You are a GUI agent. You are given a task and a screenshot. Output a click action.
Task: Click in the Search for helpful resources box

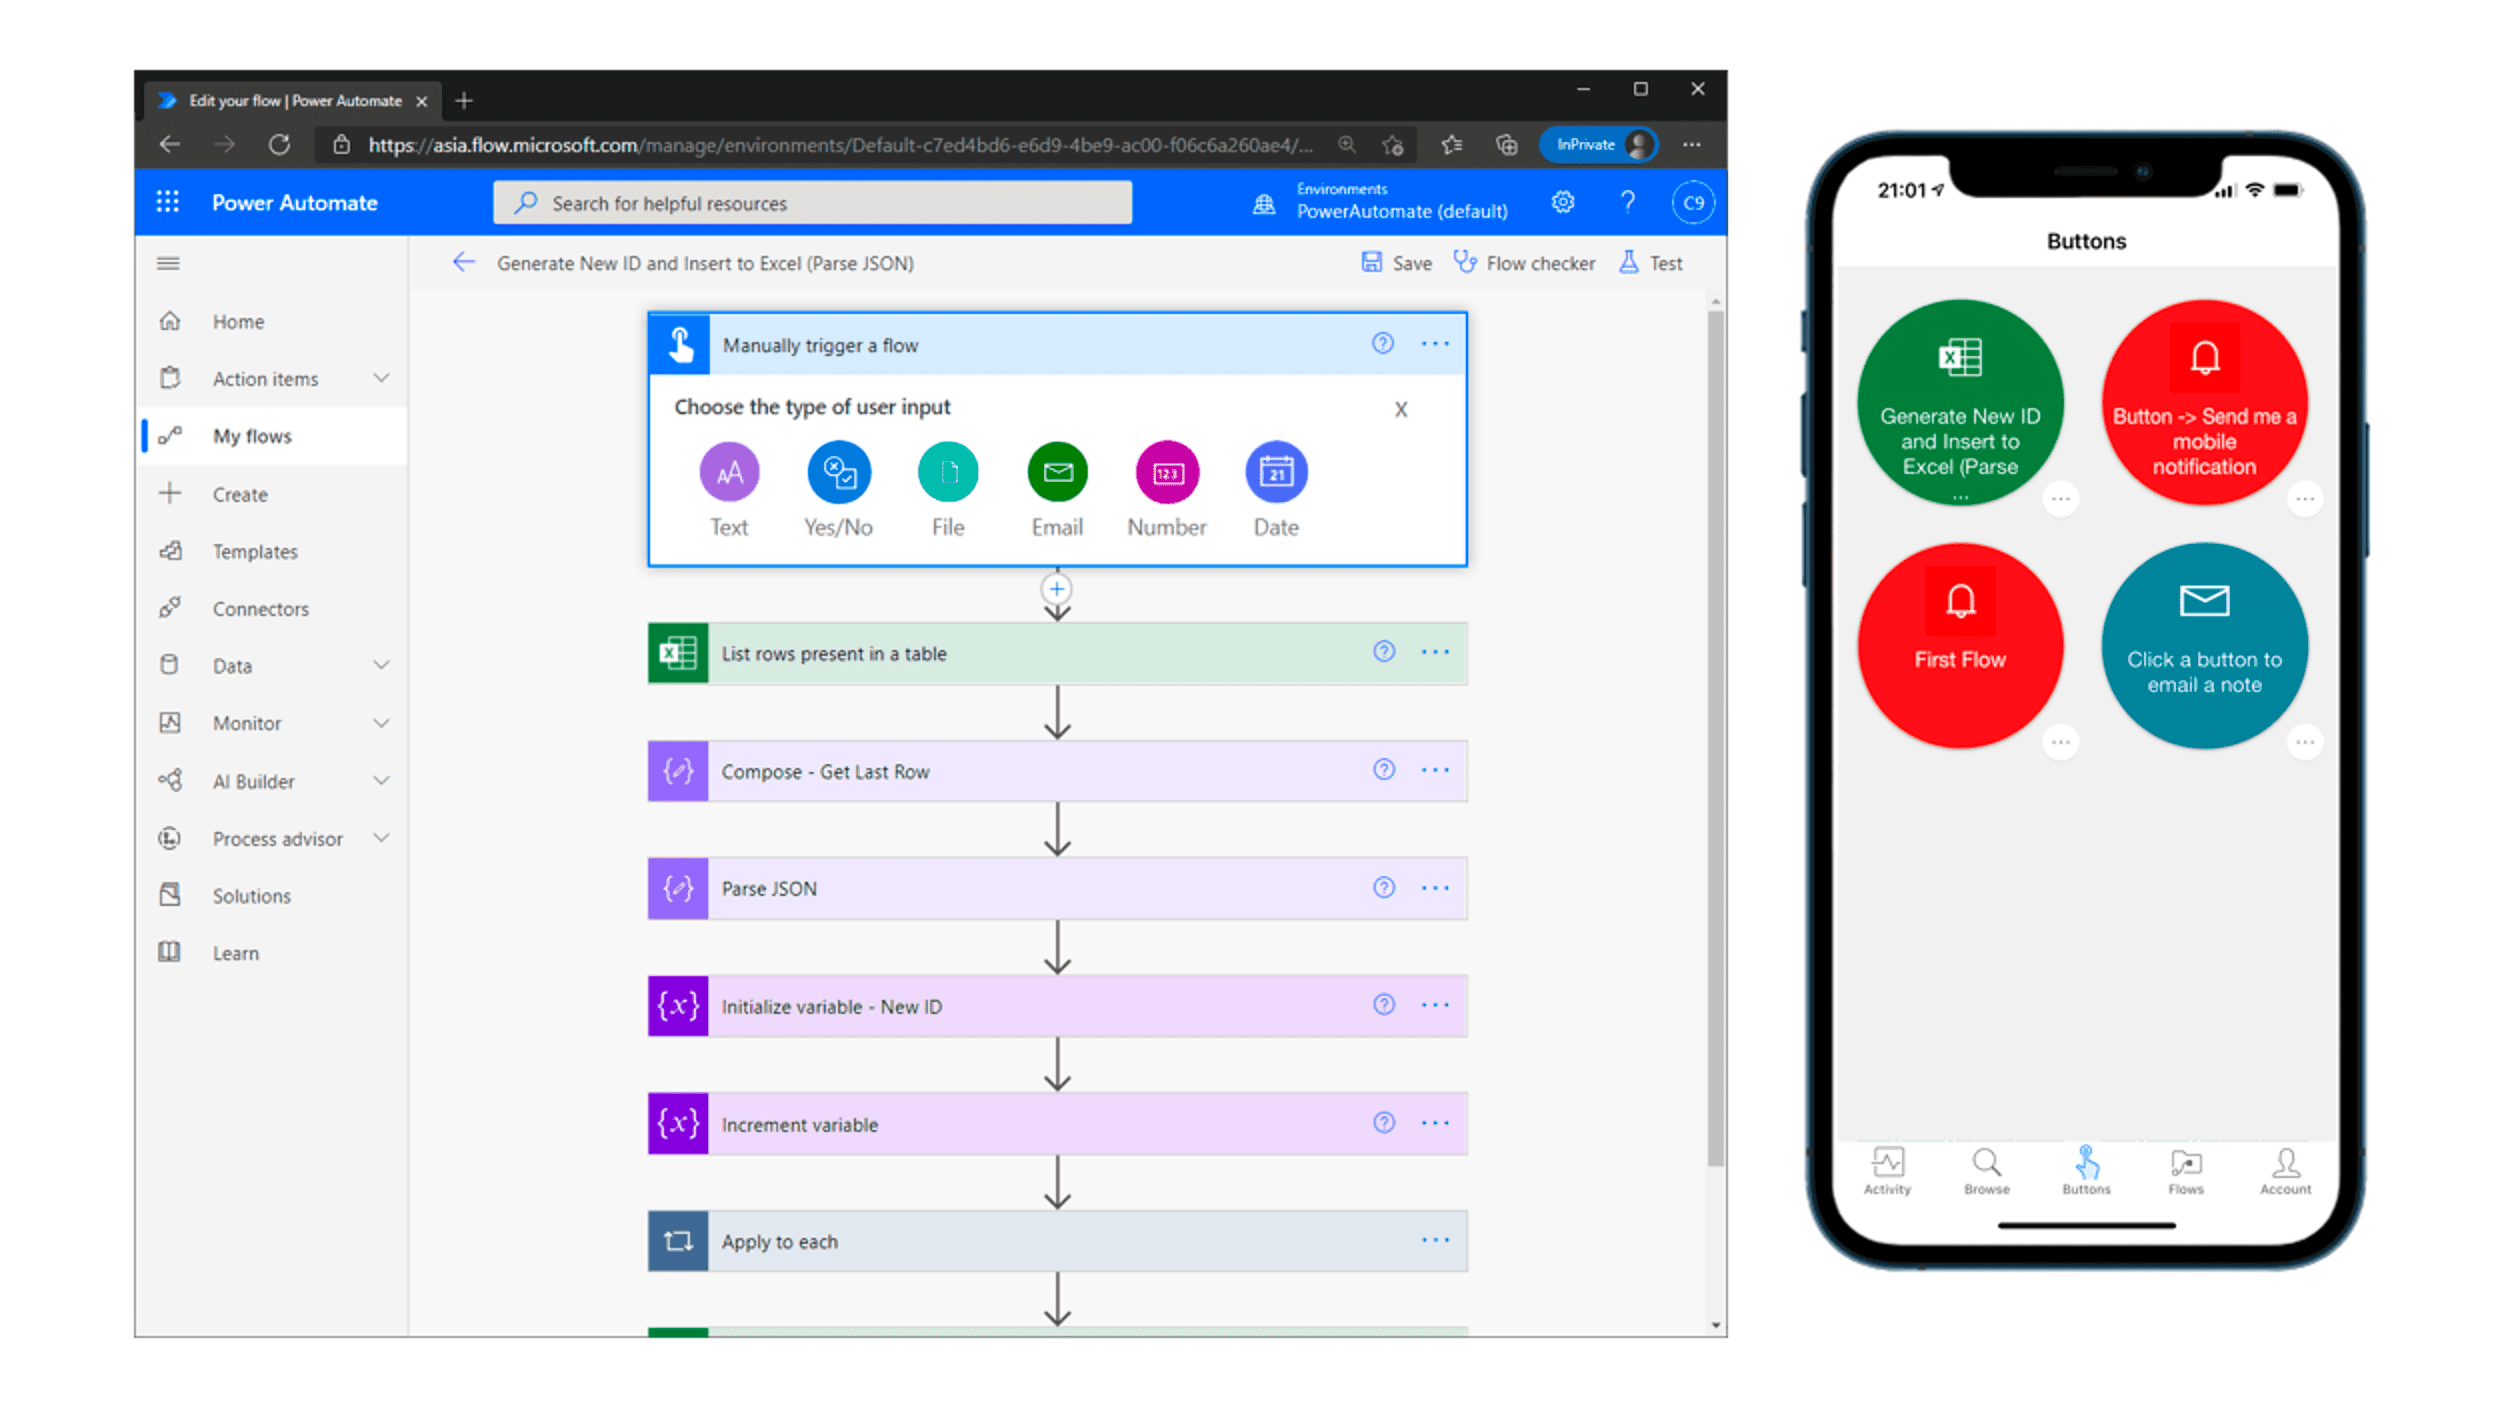812,203
